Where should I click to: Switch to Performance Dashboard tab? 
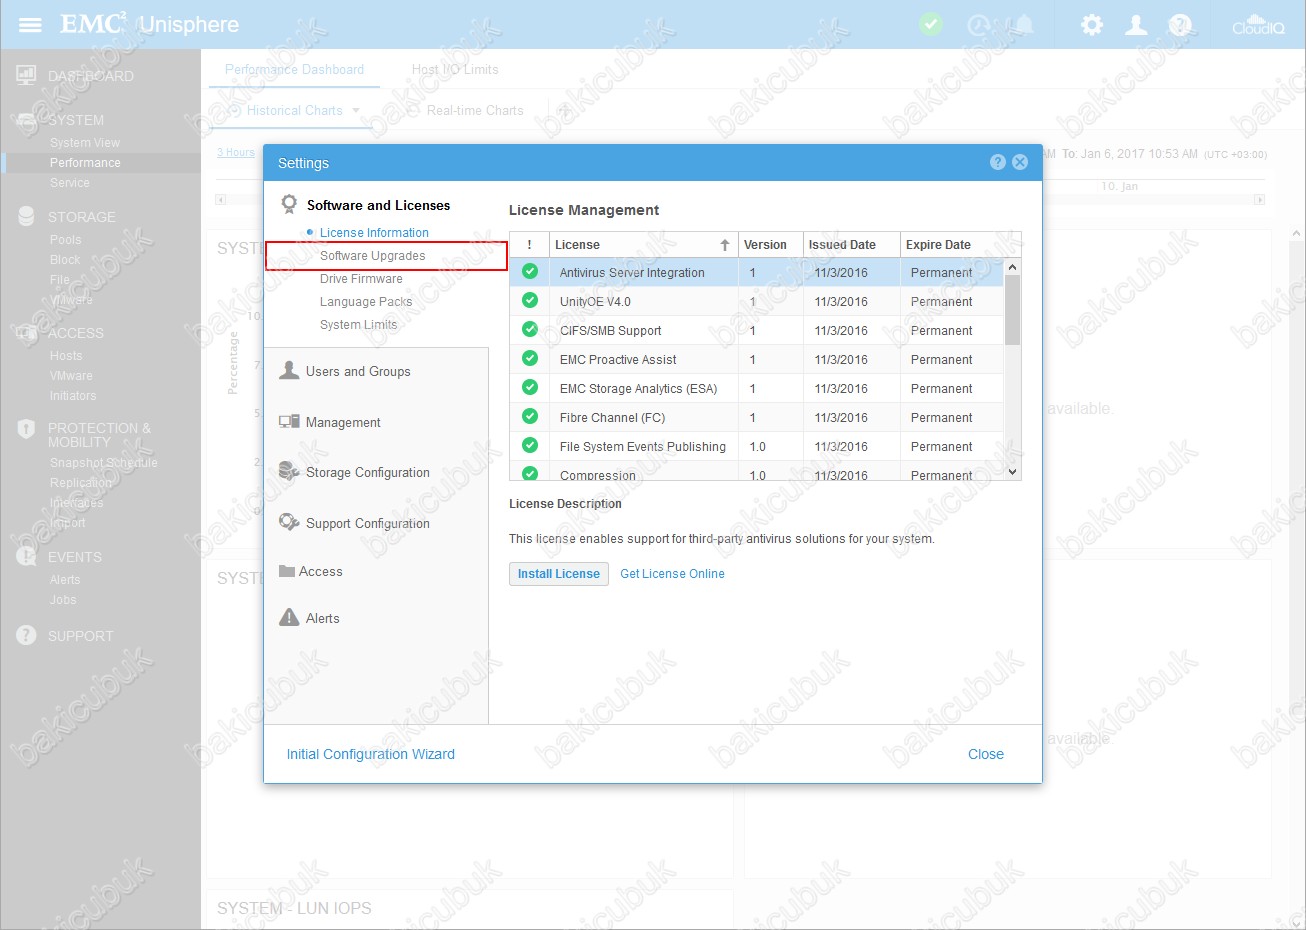[x=294, y=69]
